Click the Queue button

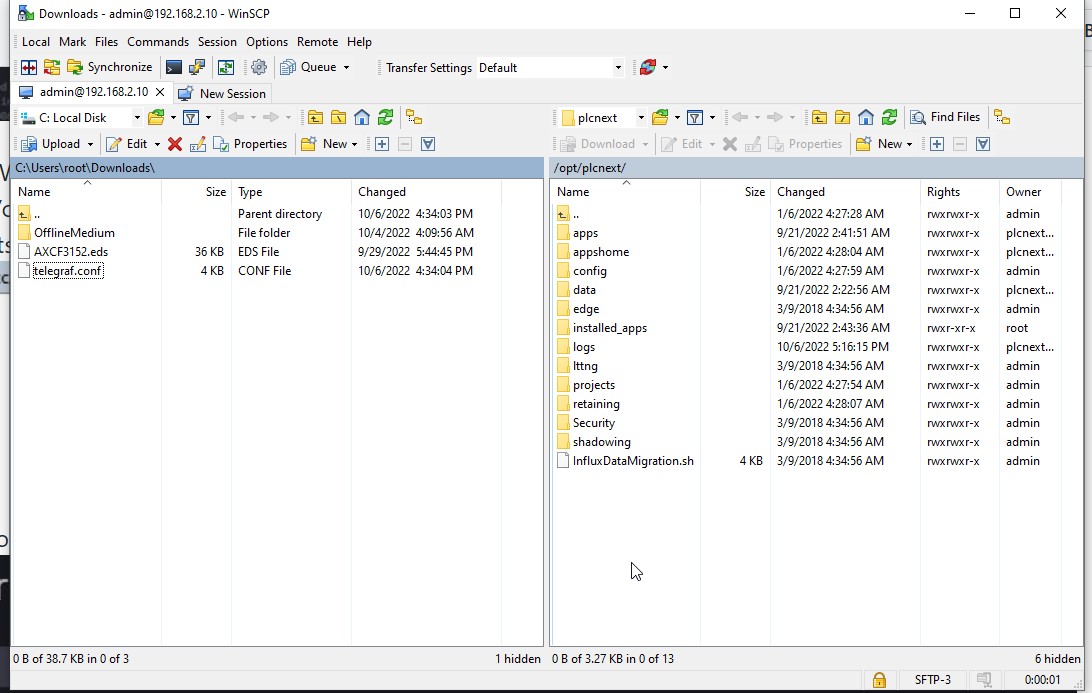308,68
